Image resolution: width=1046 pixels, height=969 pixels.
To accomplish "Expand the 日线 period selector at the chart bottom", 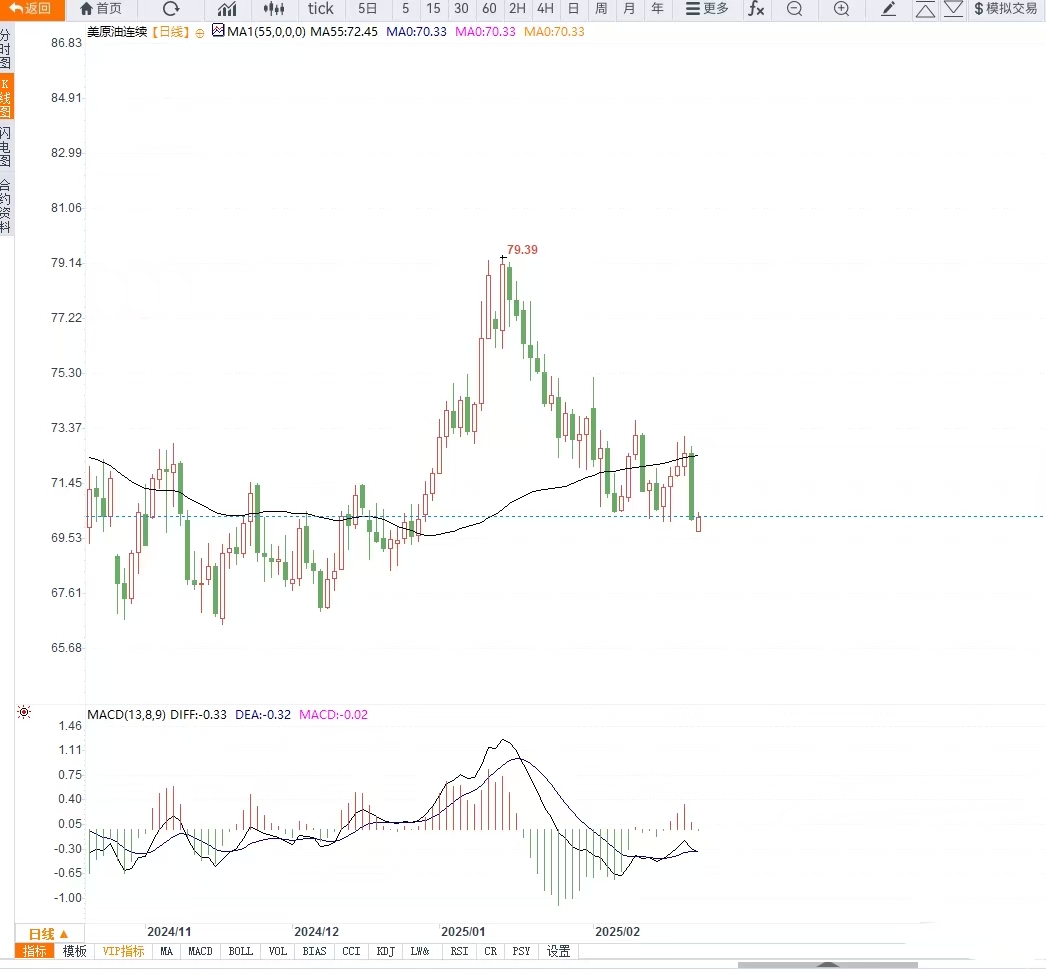I will coord(48,934).
